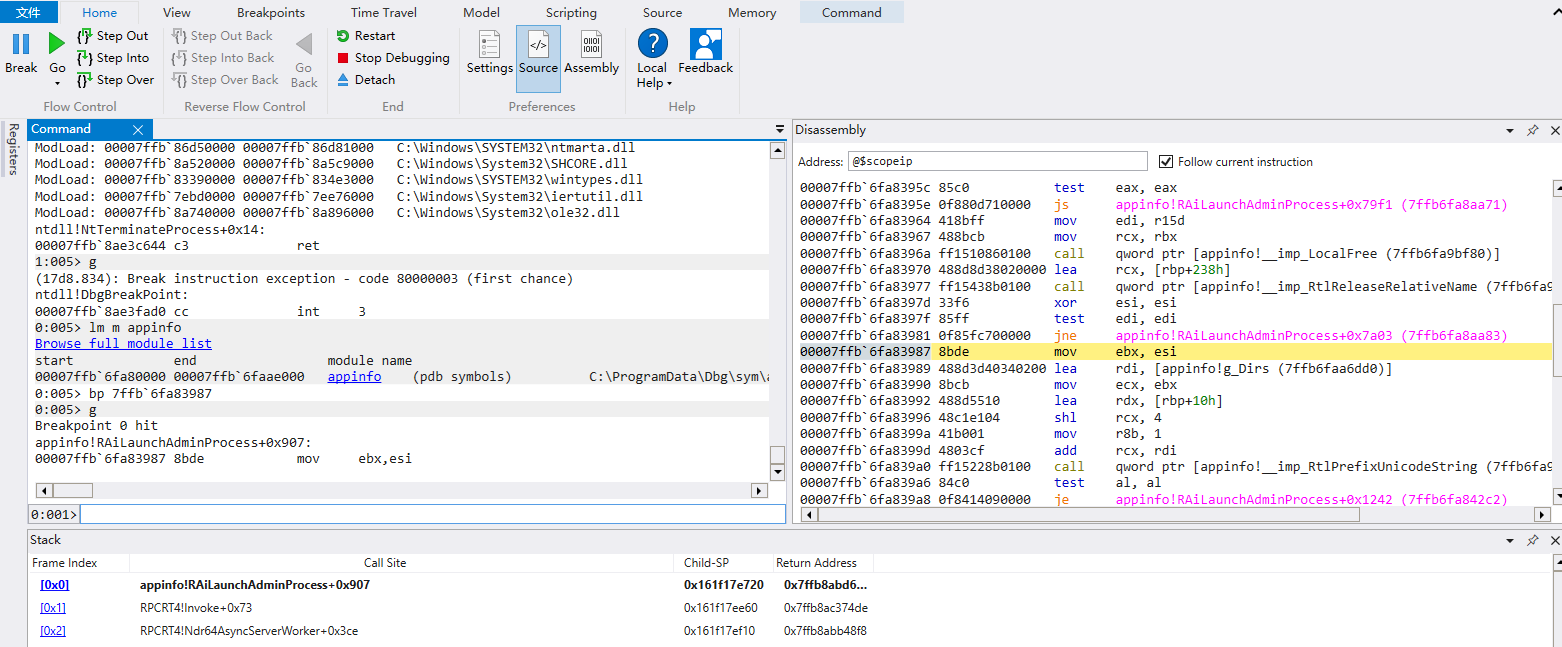This screenshot has width=1562, height=647.
Task: Click the Step Over Back button
Action: pyautogui.click(x=225, y=80)
